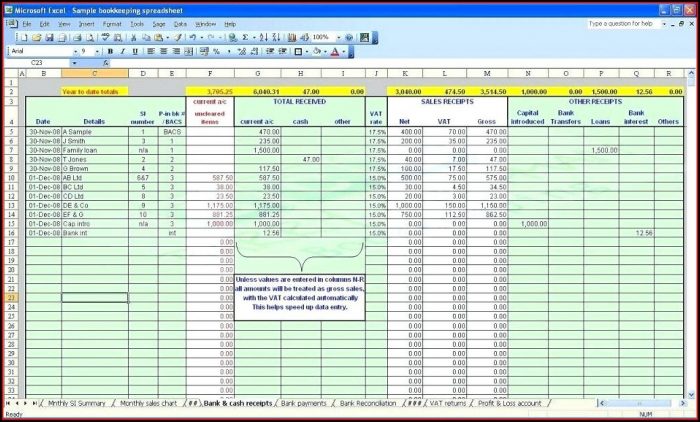Screen dimensions: 700x422
Task: Cut selection with the scissors icon
Action: tap(133, 38)
